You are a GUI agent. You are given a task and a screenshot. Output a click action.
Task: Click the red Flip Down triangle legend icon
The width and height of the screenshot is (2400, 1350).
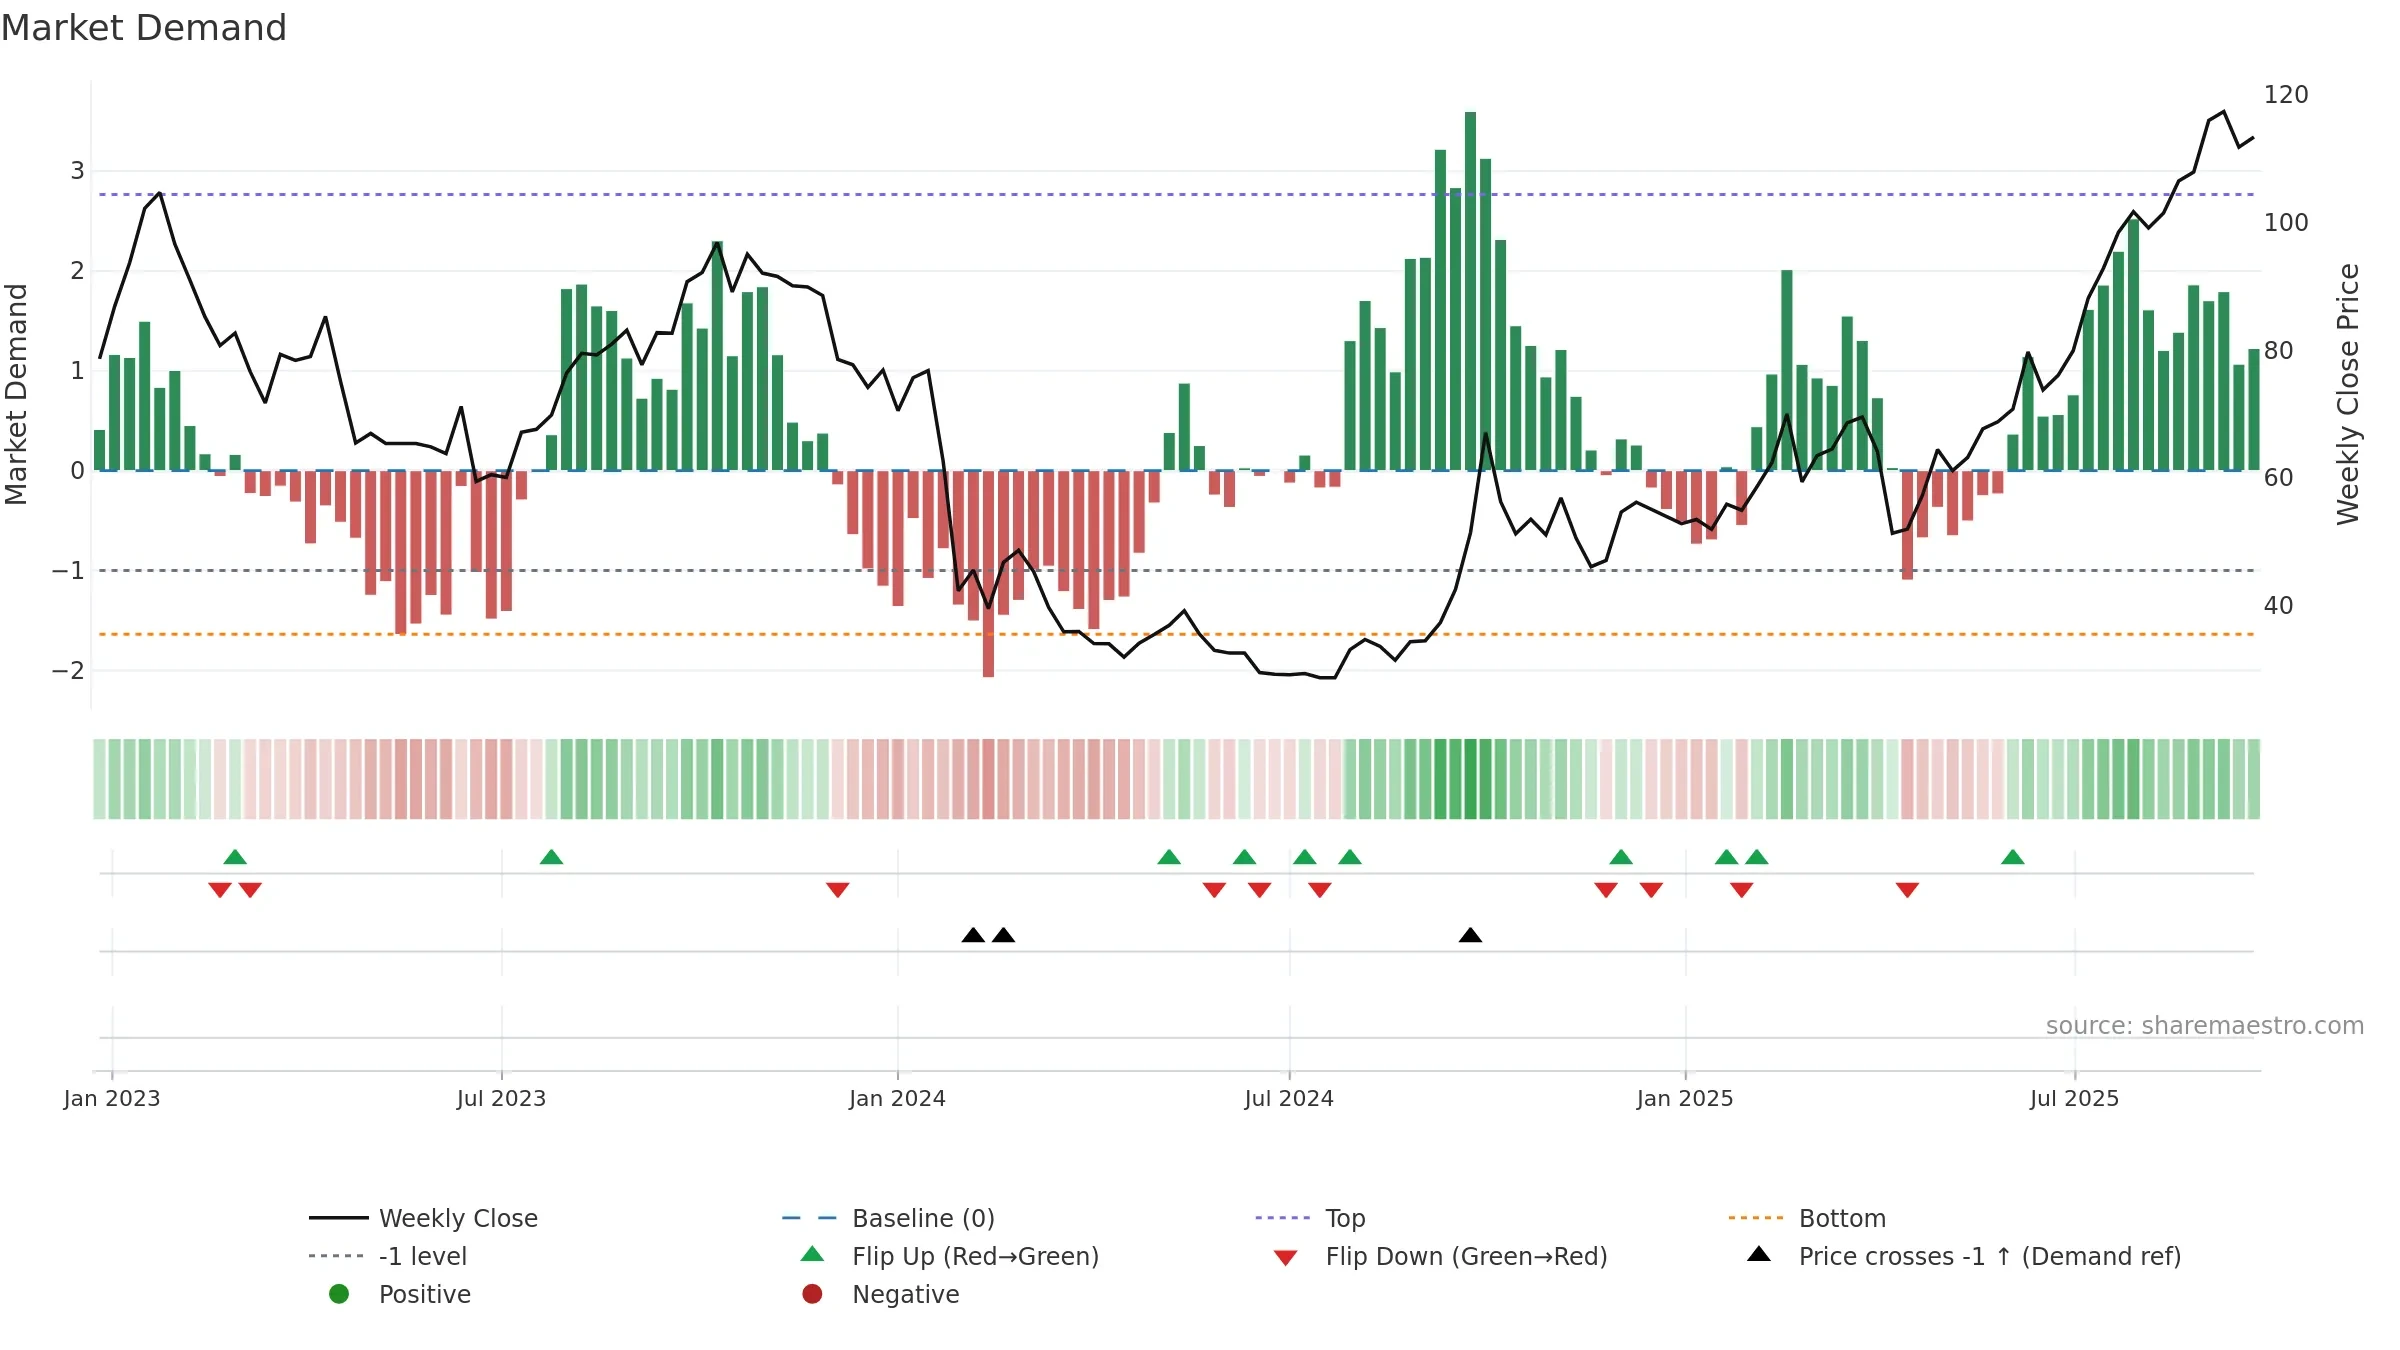pos(1286,1258)
